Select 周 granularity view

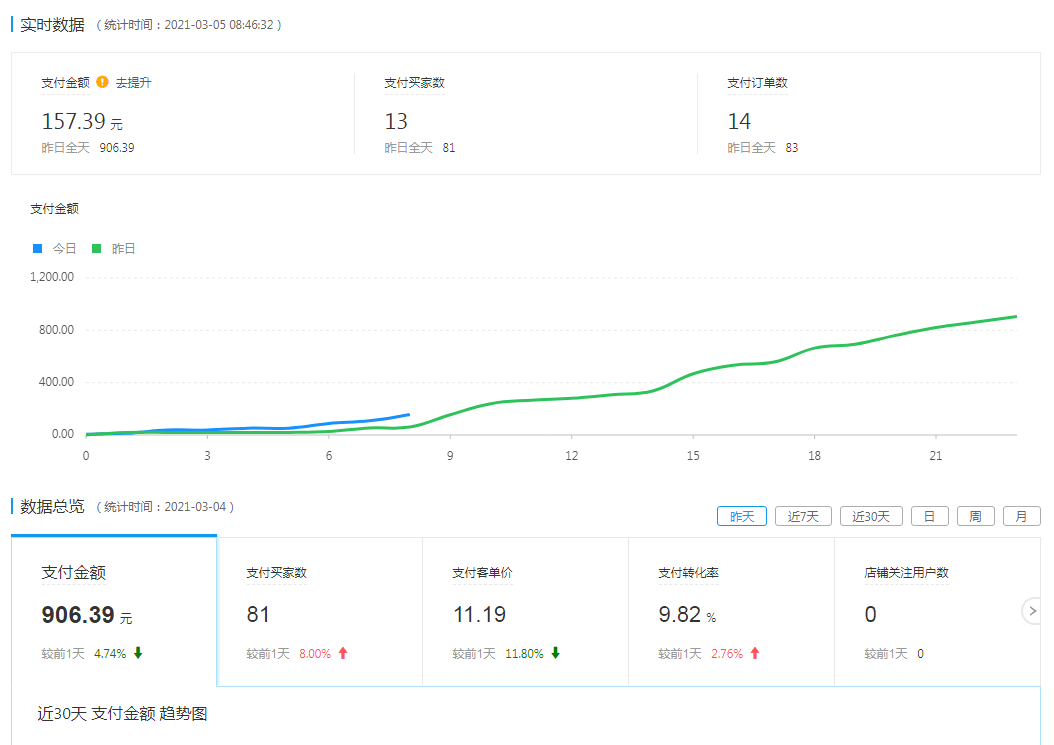coord(975,515)
